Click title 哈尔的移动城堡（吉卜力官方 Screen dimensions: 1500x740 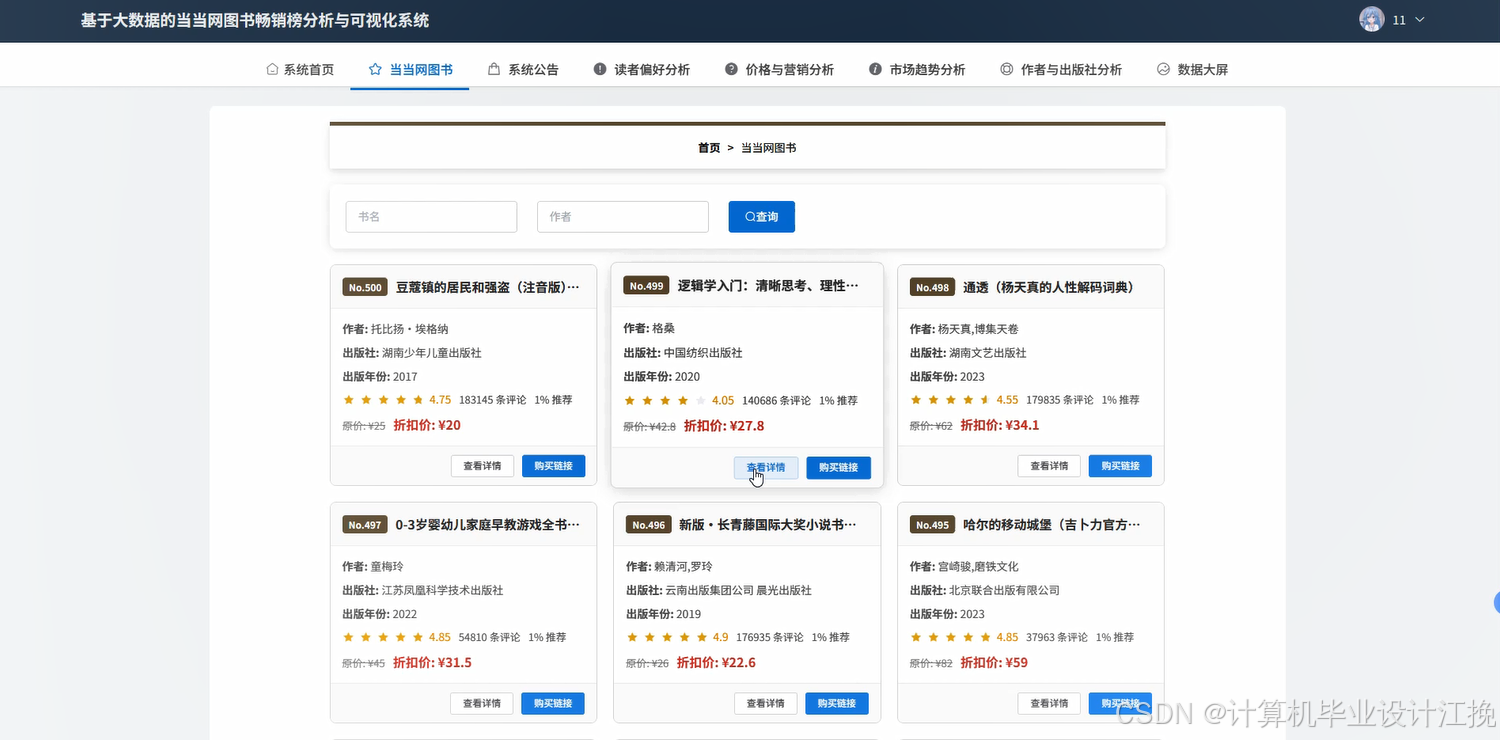[1052, 525]
